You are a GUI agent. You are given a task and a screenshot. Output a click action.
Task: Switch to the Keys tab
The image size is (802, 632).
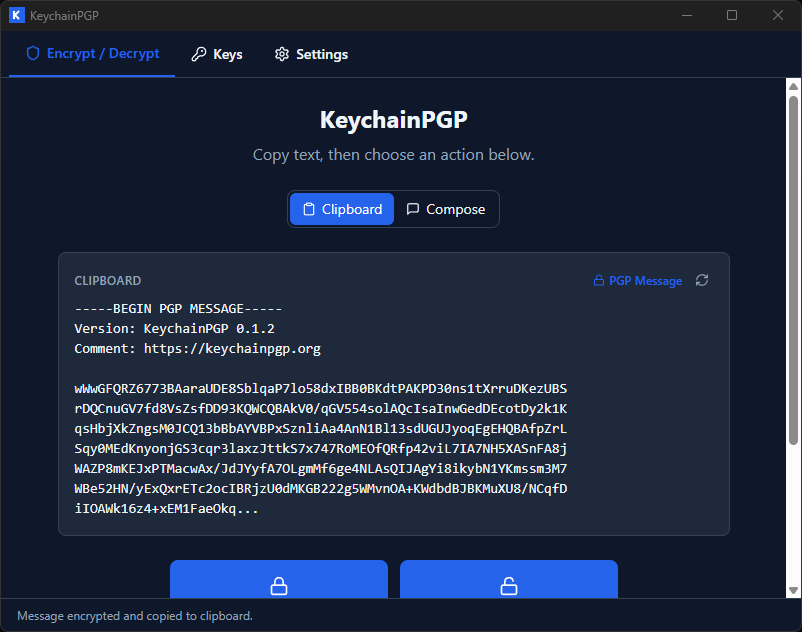click(x=216, y=54)
